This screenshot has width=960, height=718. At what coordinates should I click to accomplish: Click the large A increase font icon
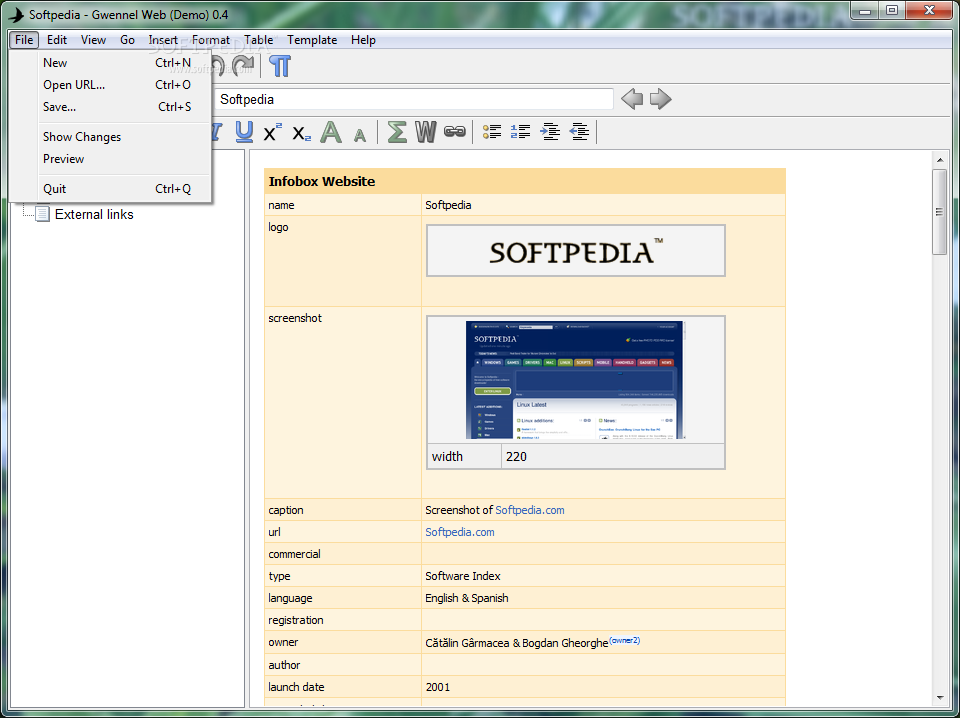[x=331, y=132]
